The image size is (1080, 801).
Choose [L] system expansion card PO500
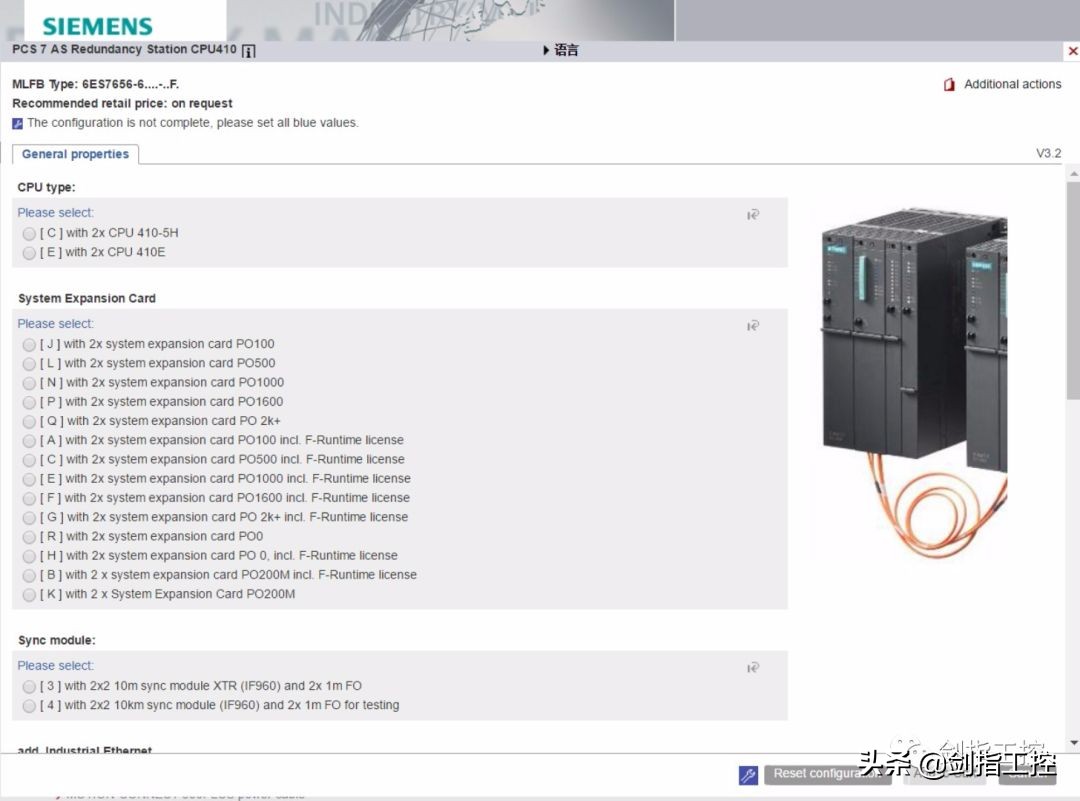click(29, 364)
